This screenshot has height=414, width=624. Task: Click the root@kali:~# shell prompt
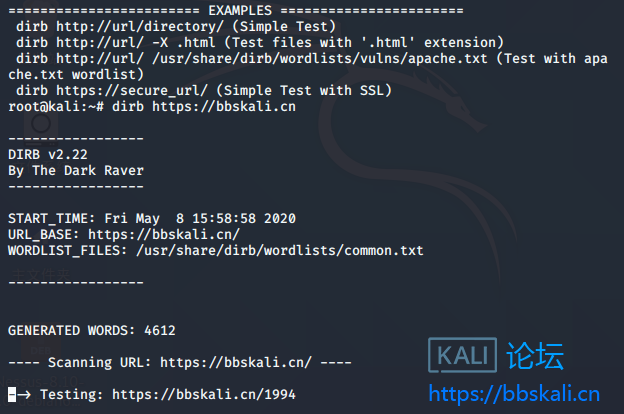(56, 106)
